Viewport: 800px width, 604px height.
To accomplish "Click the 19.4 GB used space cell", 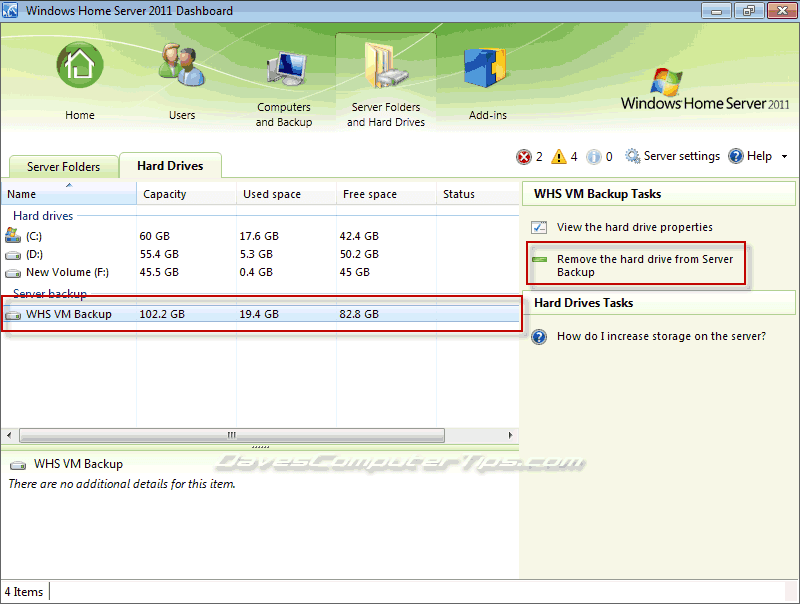I will point(259,314).
